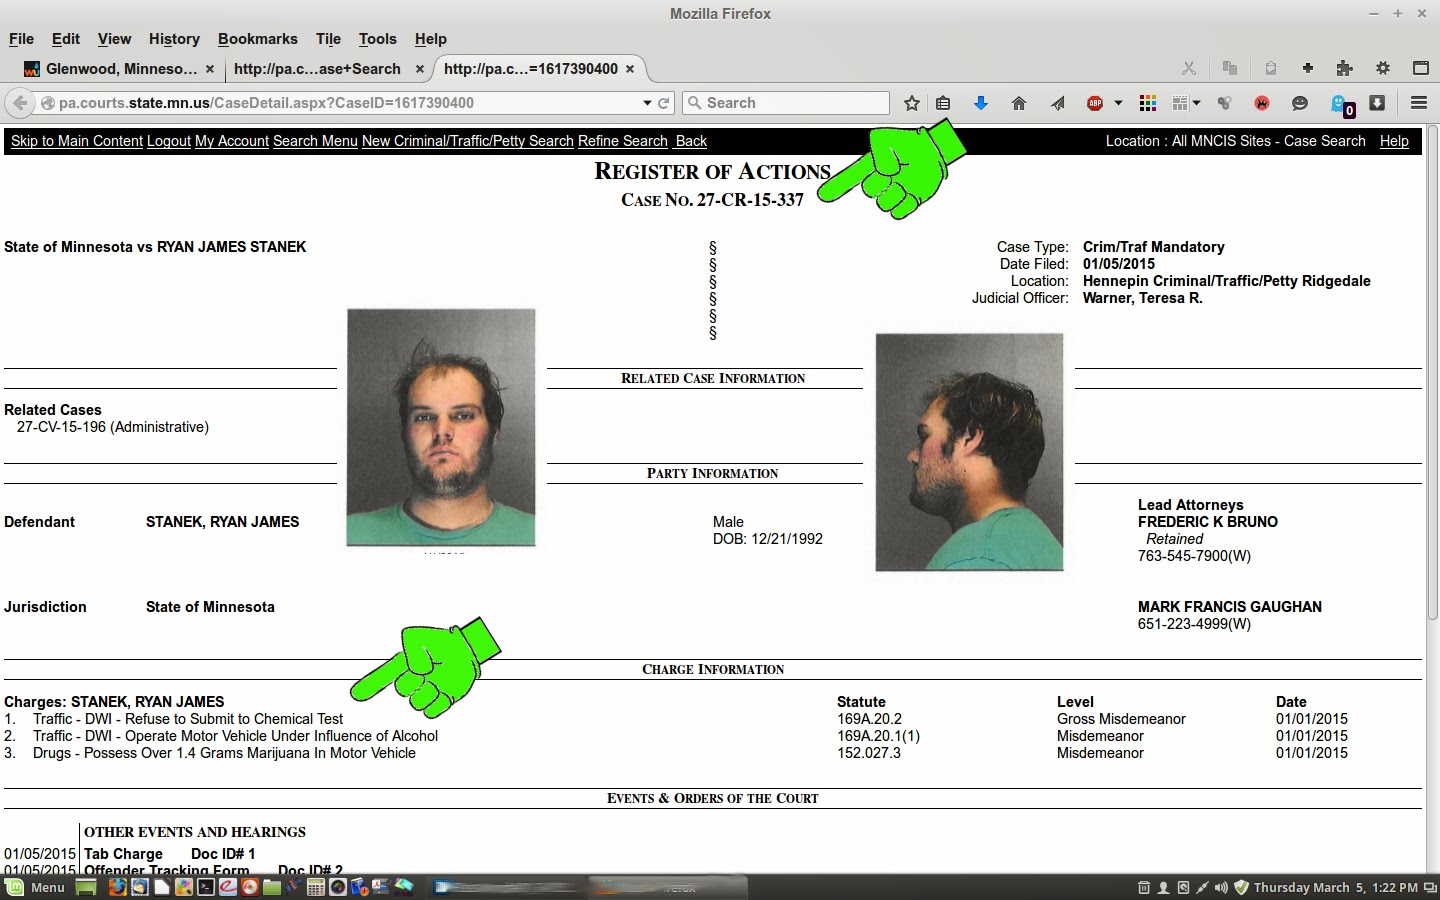Save page with the paper-plane icon
The width and height of the screenshot is (1440, 900).
pos(1057,103)
